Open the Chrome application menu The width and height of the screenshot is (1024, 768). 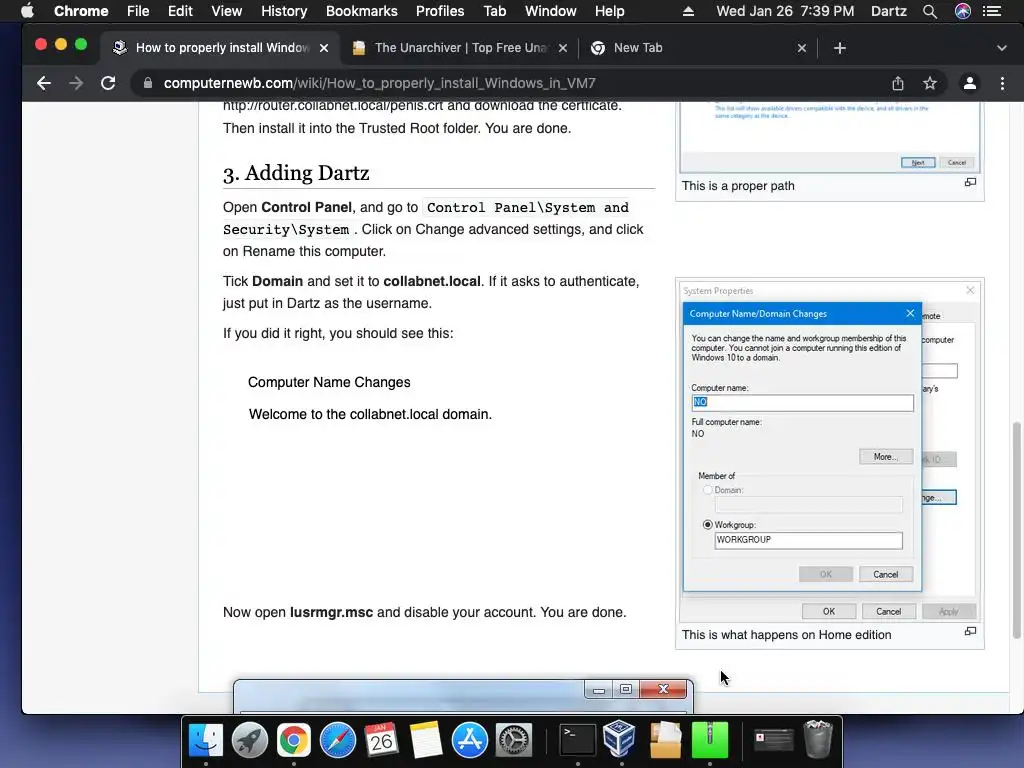pyautogui.click(x=81, y=11)
